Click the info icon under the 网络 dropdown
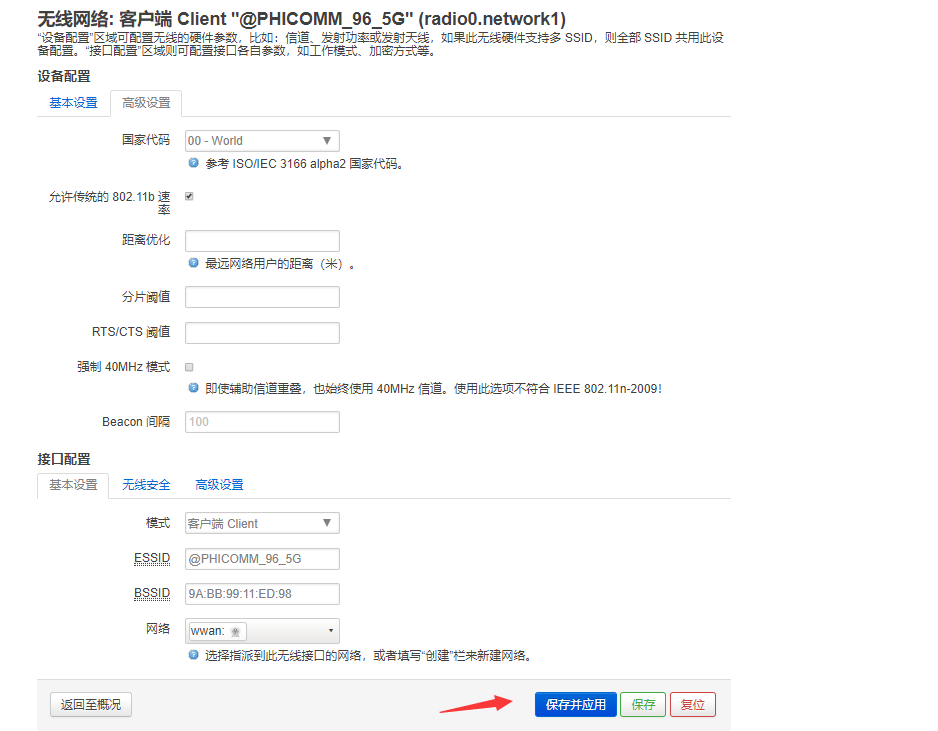Image resolution: width=938 pixels, height=731 pixels. pyautogui.click(x=192, y=655)
